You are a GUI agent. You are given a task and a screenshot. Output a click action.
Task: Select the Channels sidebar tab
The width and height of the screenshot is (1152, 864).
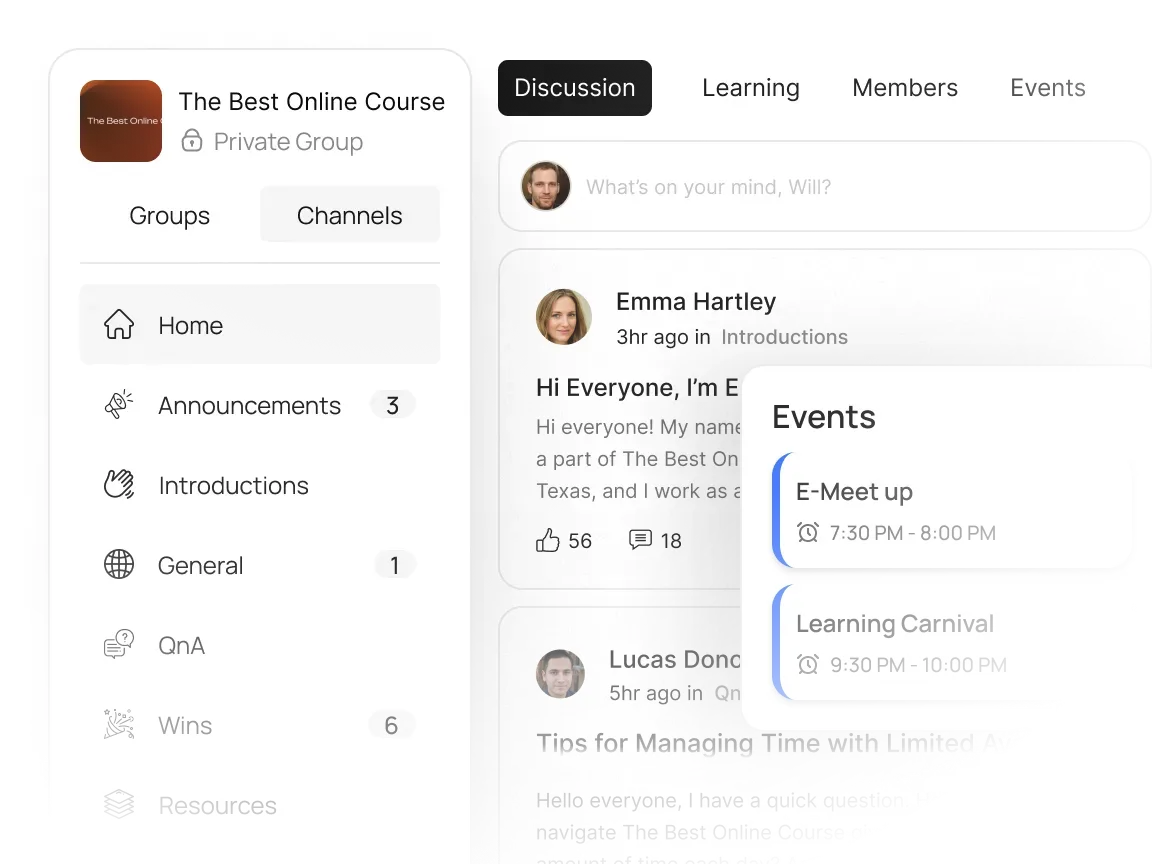pyautogui.click(x=350, y=215)
